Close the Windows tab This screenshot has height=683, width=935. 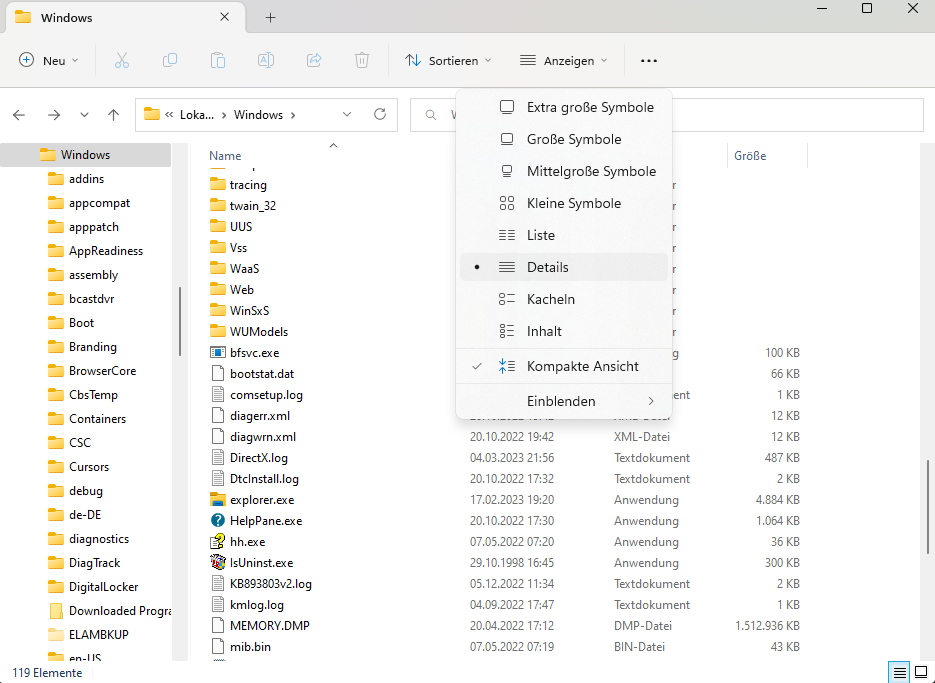tap(225, 17)
